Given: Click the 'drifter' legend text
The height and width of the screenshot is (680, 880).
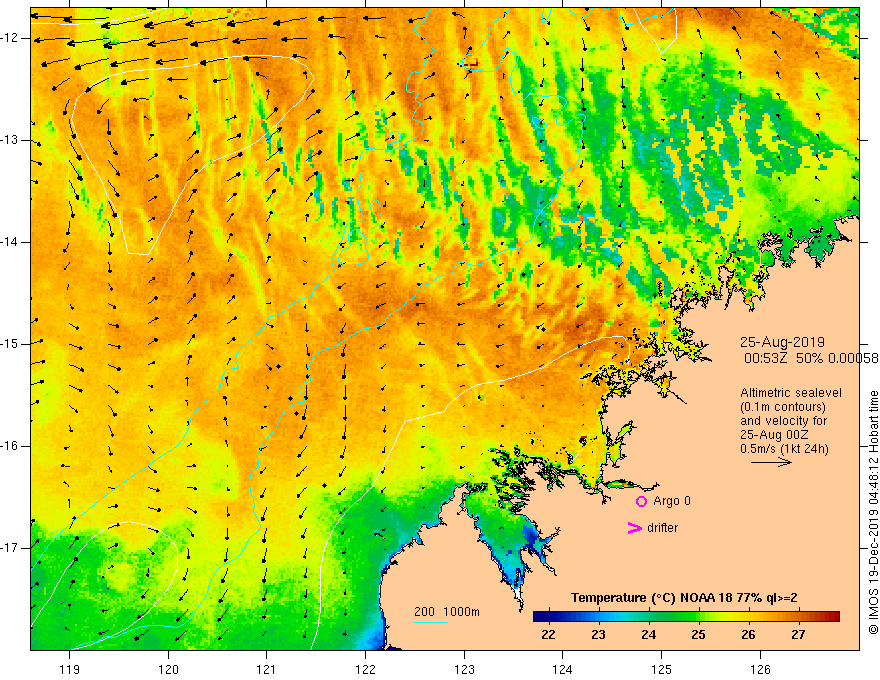Looking at the screenshot, I should 662,528.
